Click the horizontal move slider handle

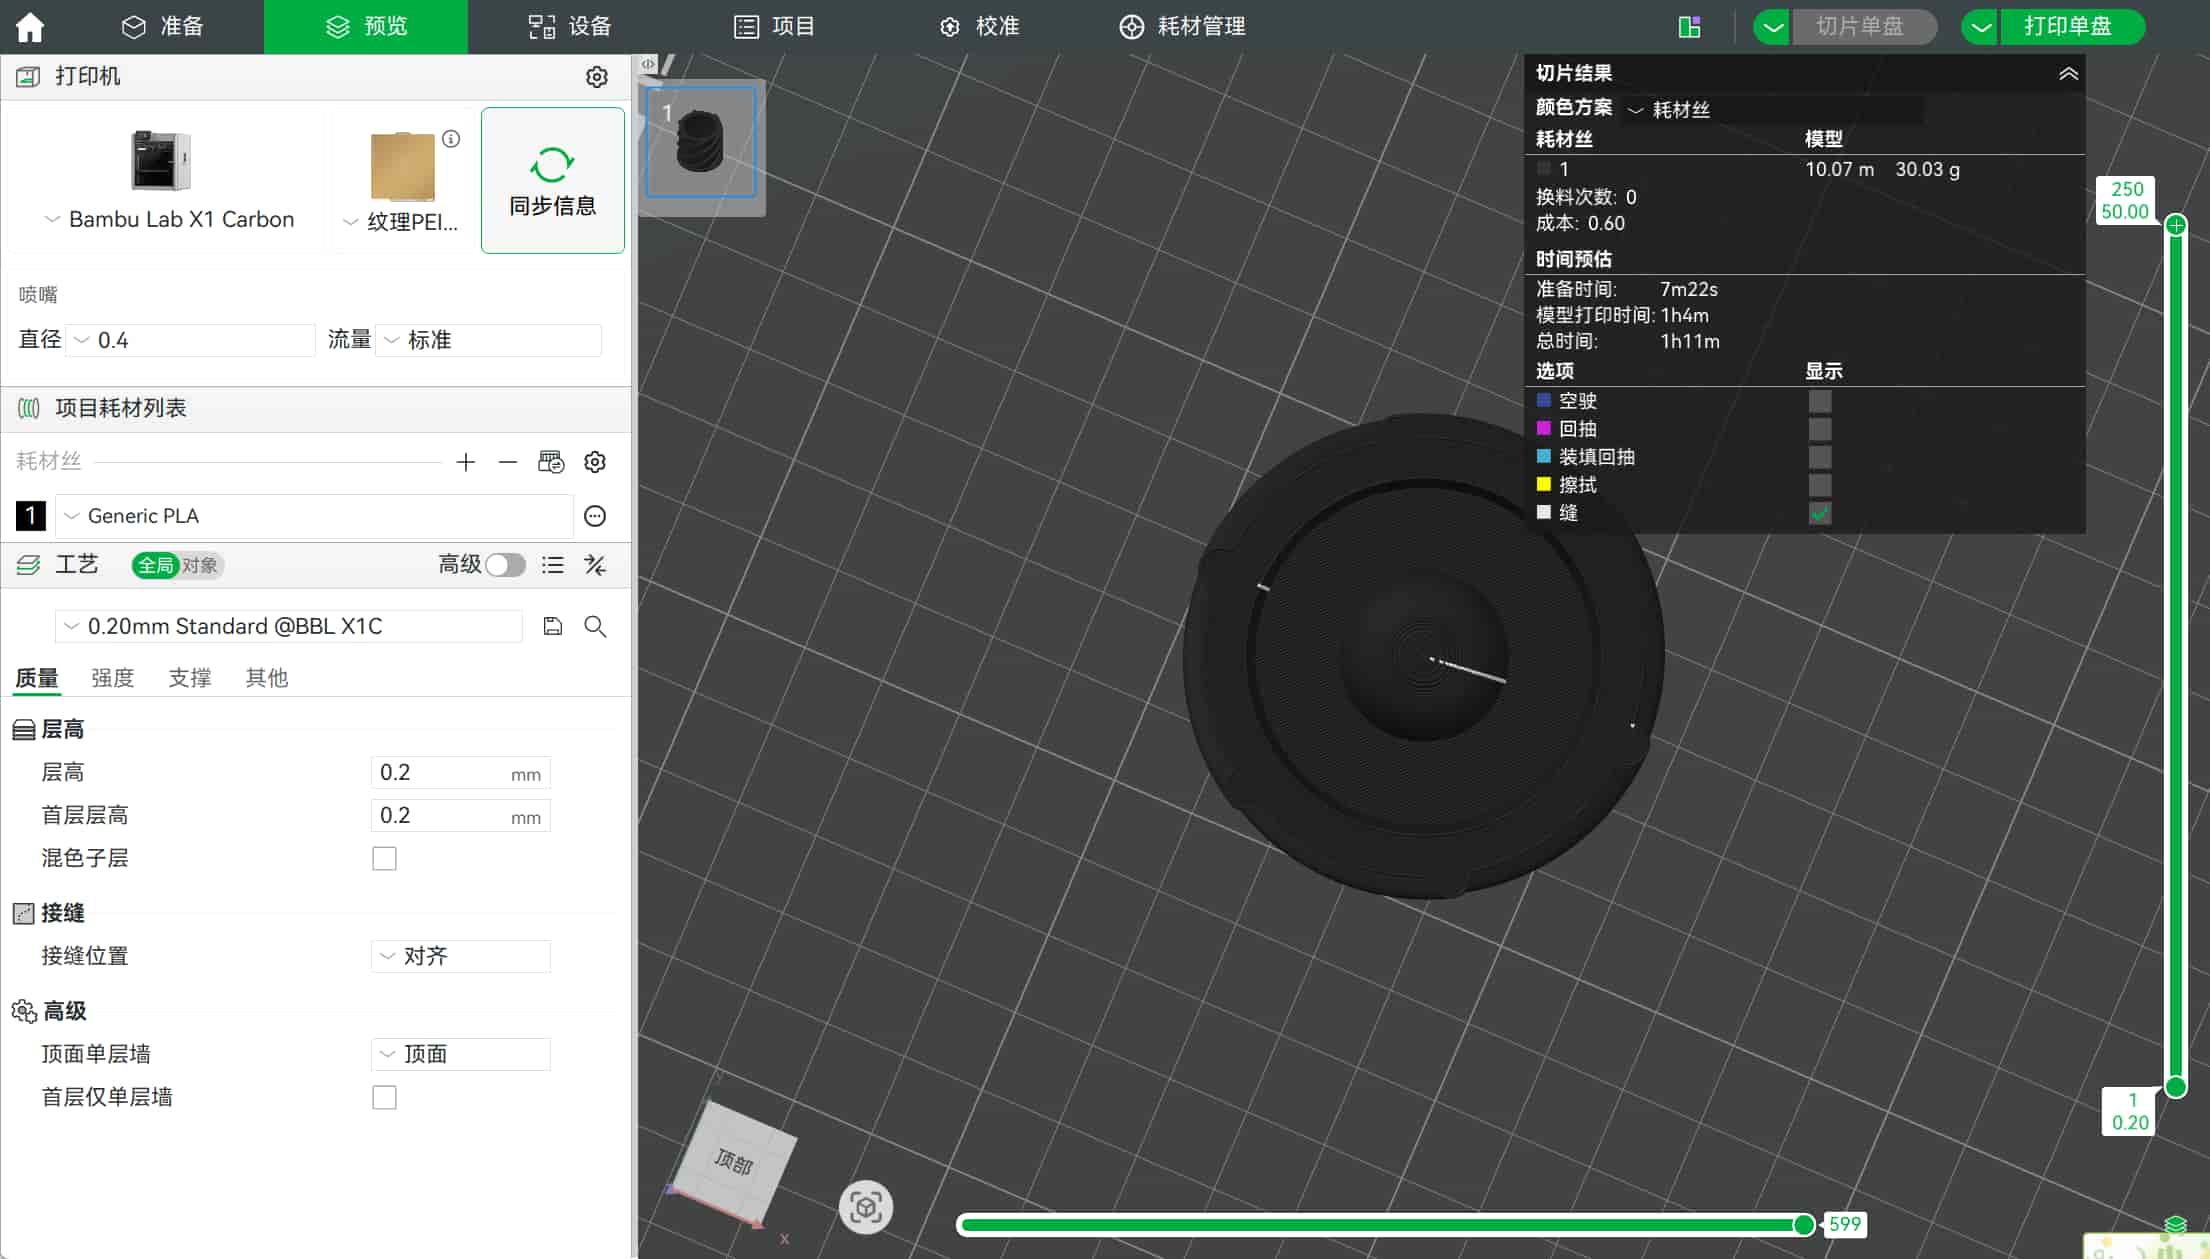click(x=1804, y=1225)
